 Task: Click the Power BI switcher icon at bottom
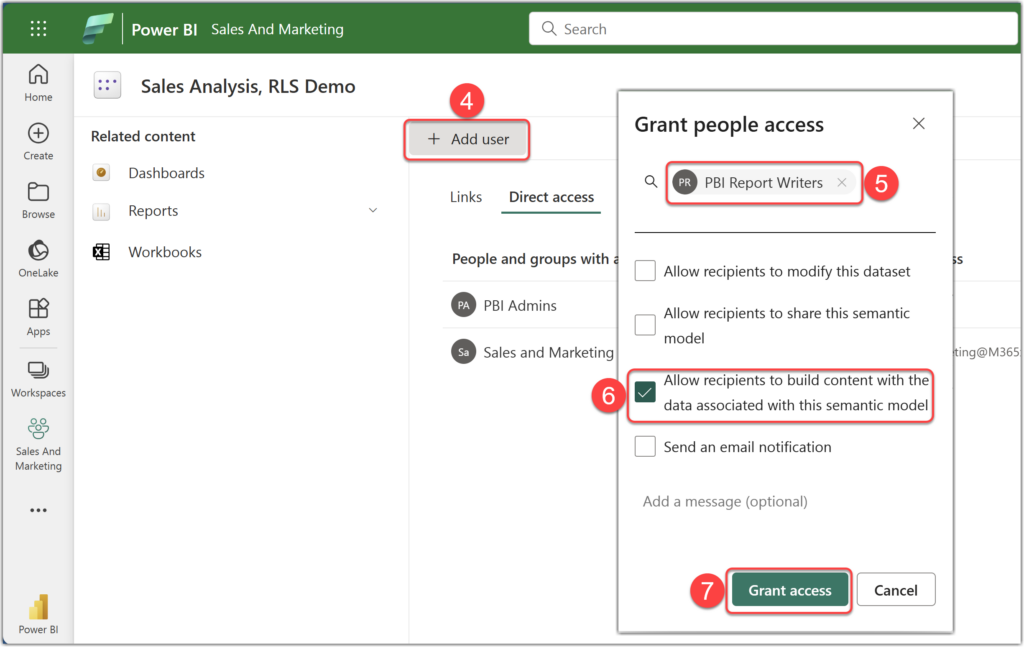pyautogui.click(x=38, y=607)
